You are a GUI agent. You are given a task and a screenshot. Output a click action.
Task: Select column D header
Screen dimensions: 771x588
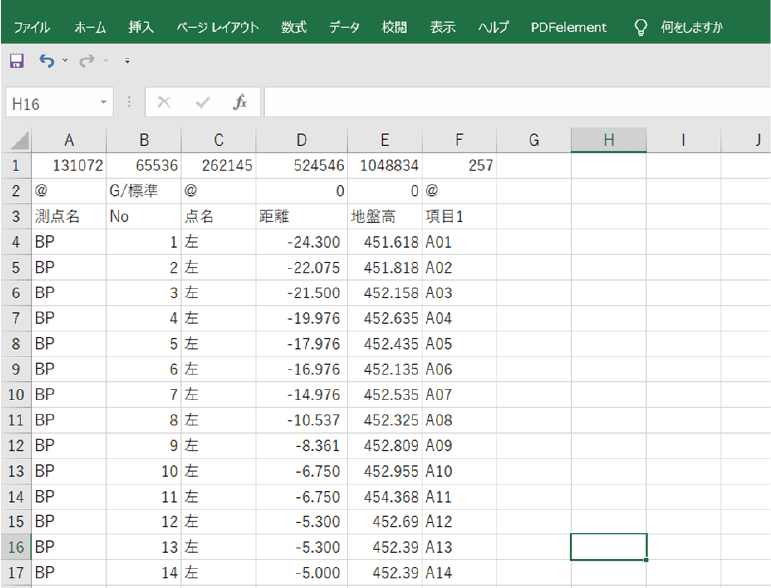pos(301,141)
